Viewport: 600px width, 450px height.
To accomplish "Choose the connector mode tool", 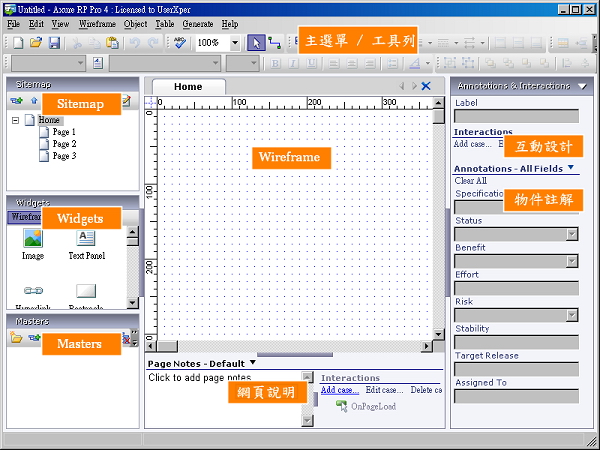I will point(275,43).
